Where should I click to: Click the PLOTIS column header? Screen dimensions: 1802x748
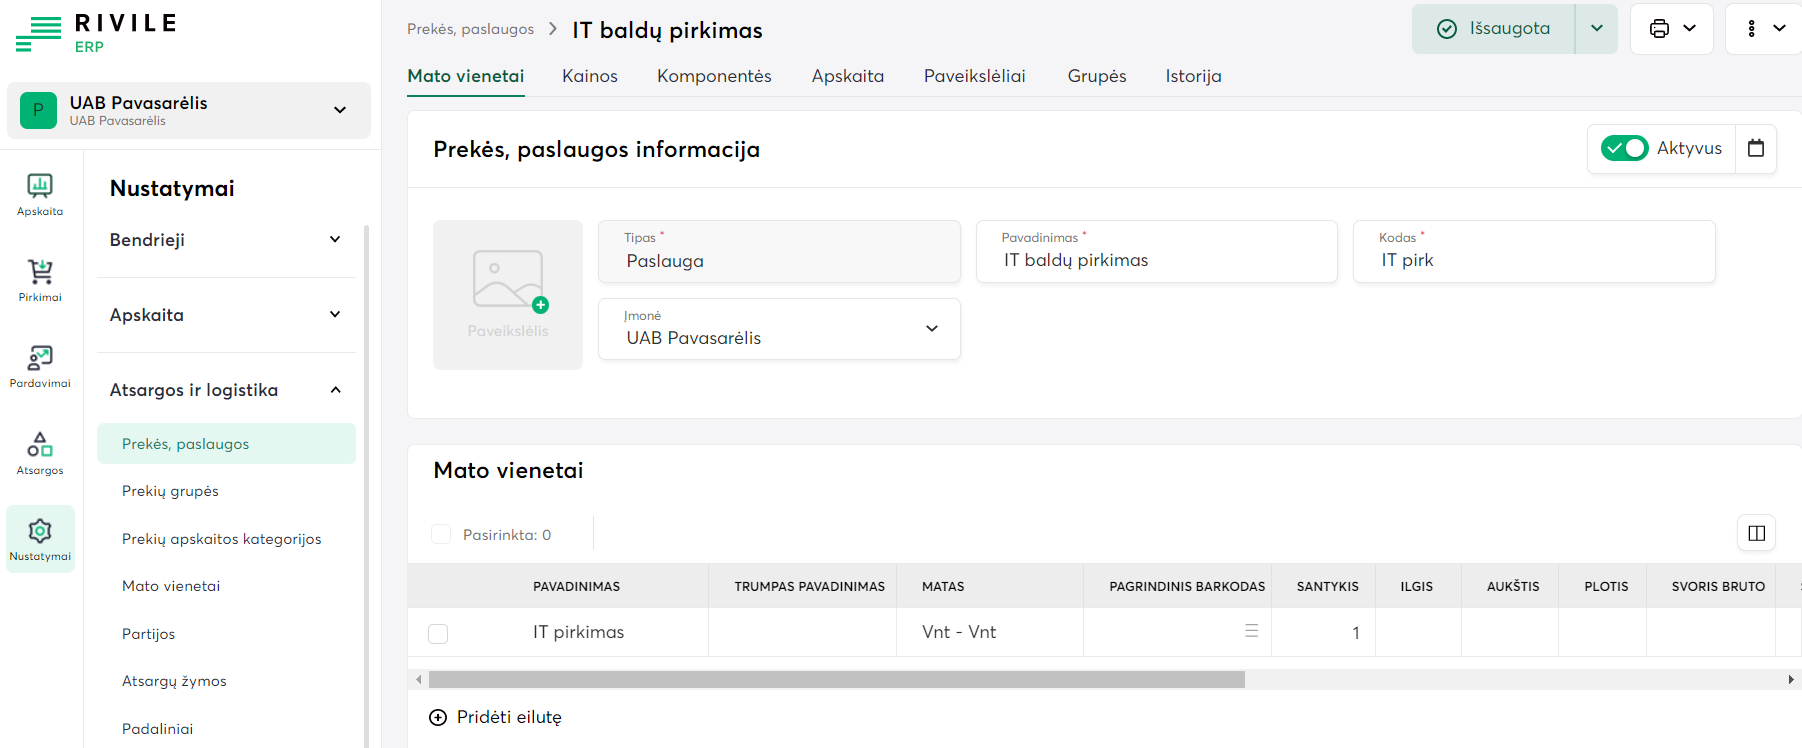tap(1606, 587)
